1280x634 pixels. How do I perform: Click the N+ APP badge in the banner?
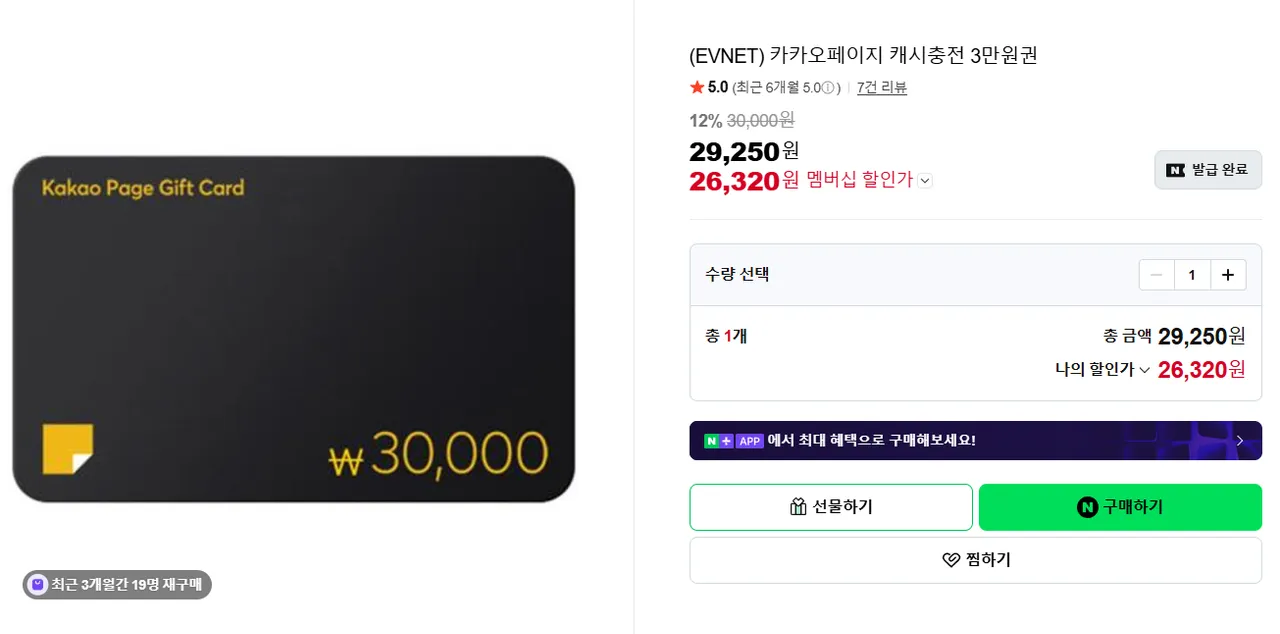734,440
